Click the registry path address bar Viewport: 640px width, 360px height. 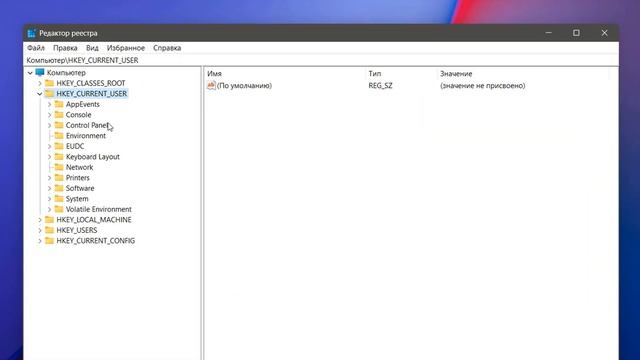pyautogui.click(x=321, y=60)
